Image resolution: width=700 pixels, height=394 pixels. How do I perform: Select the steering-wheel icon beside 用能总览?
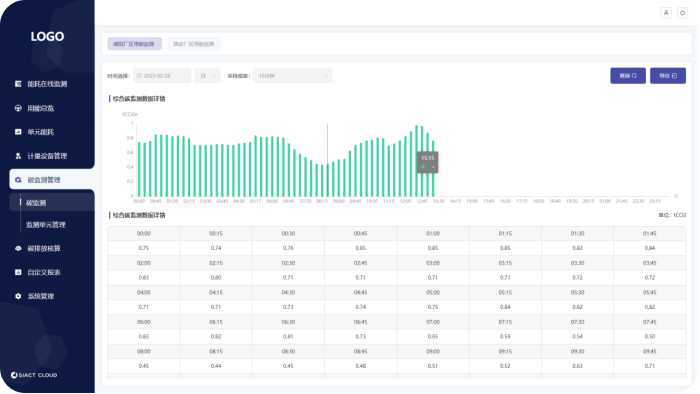pos(18,108)
